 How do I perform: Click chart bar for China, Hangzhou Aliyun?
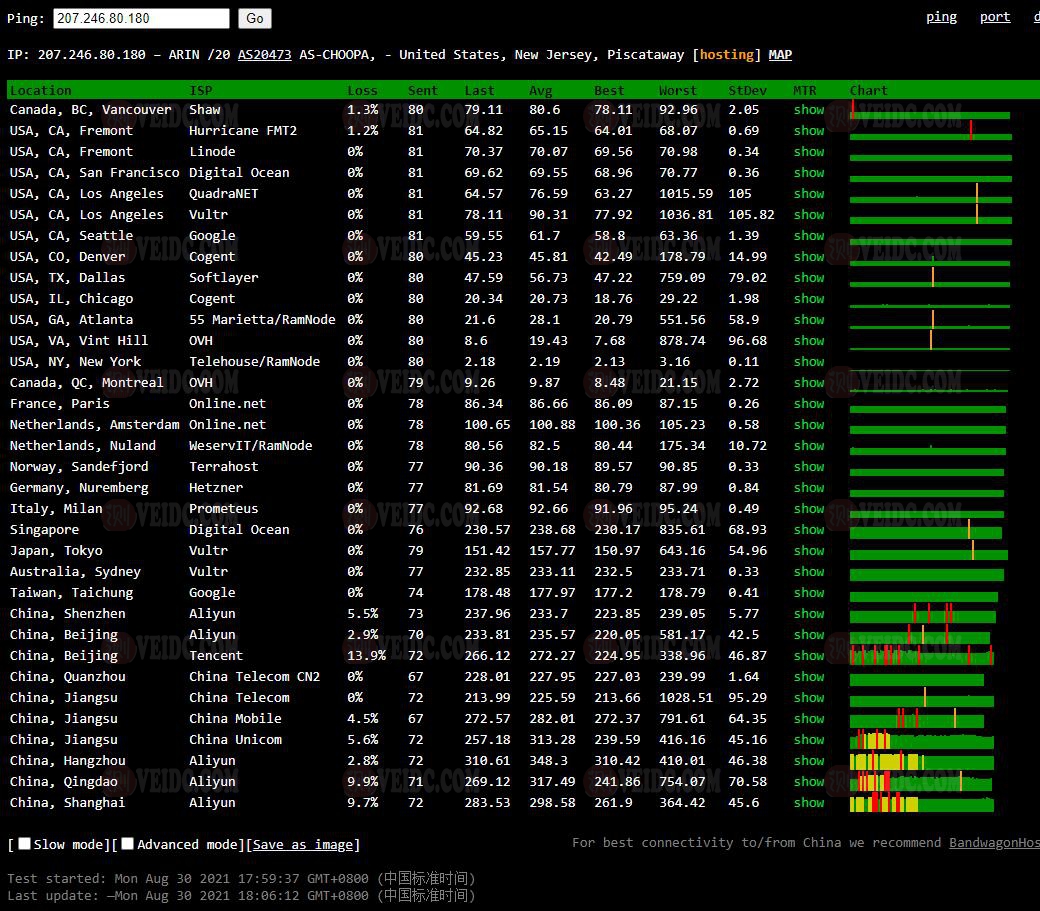(x=921, y=761)
